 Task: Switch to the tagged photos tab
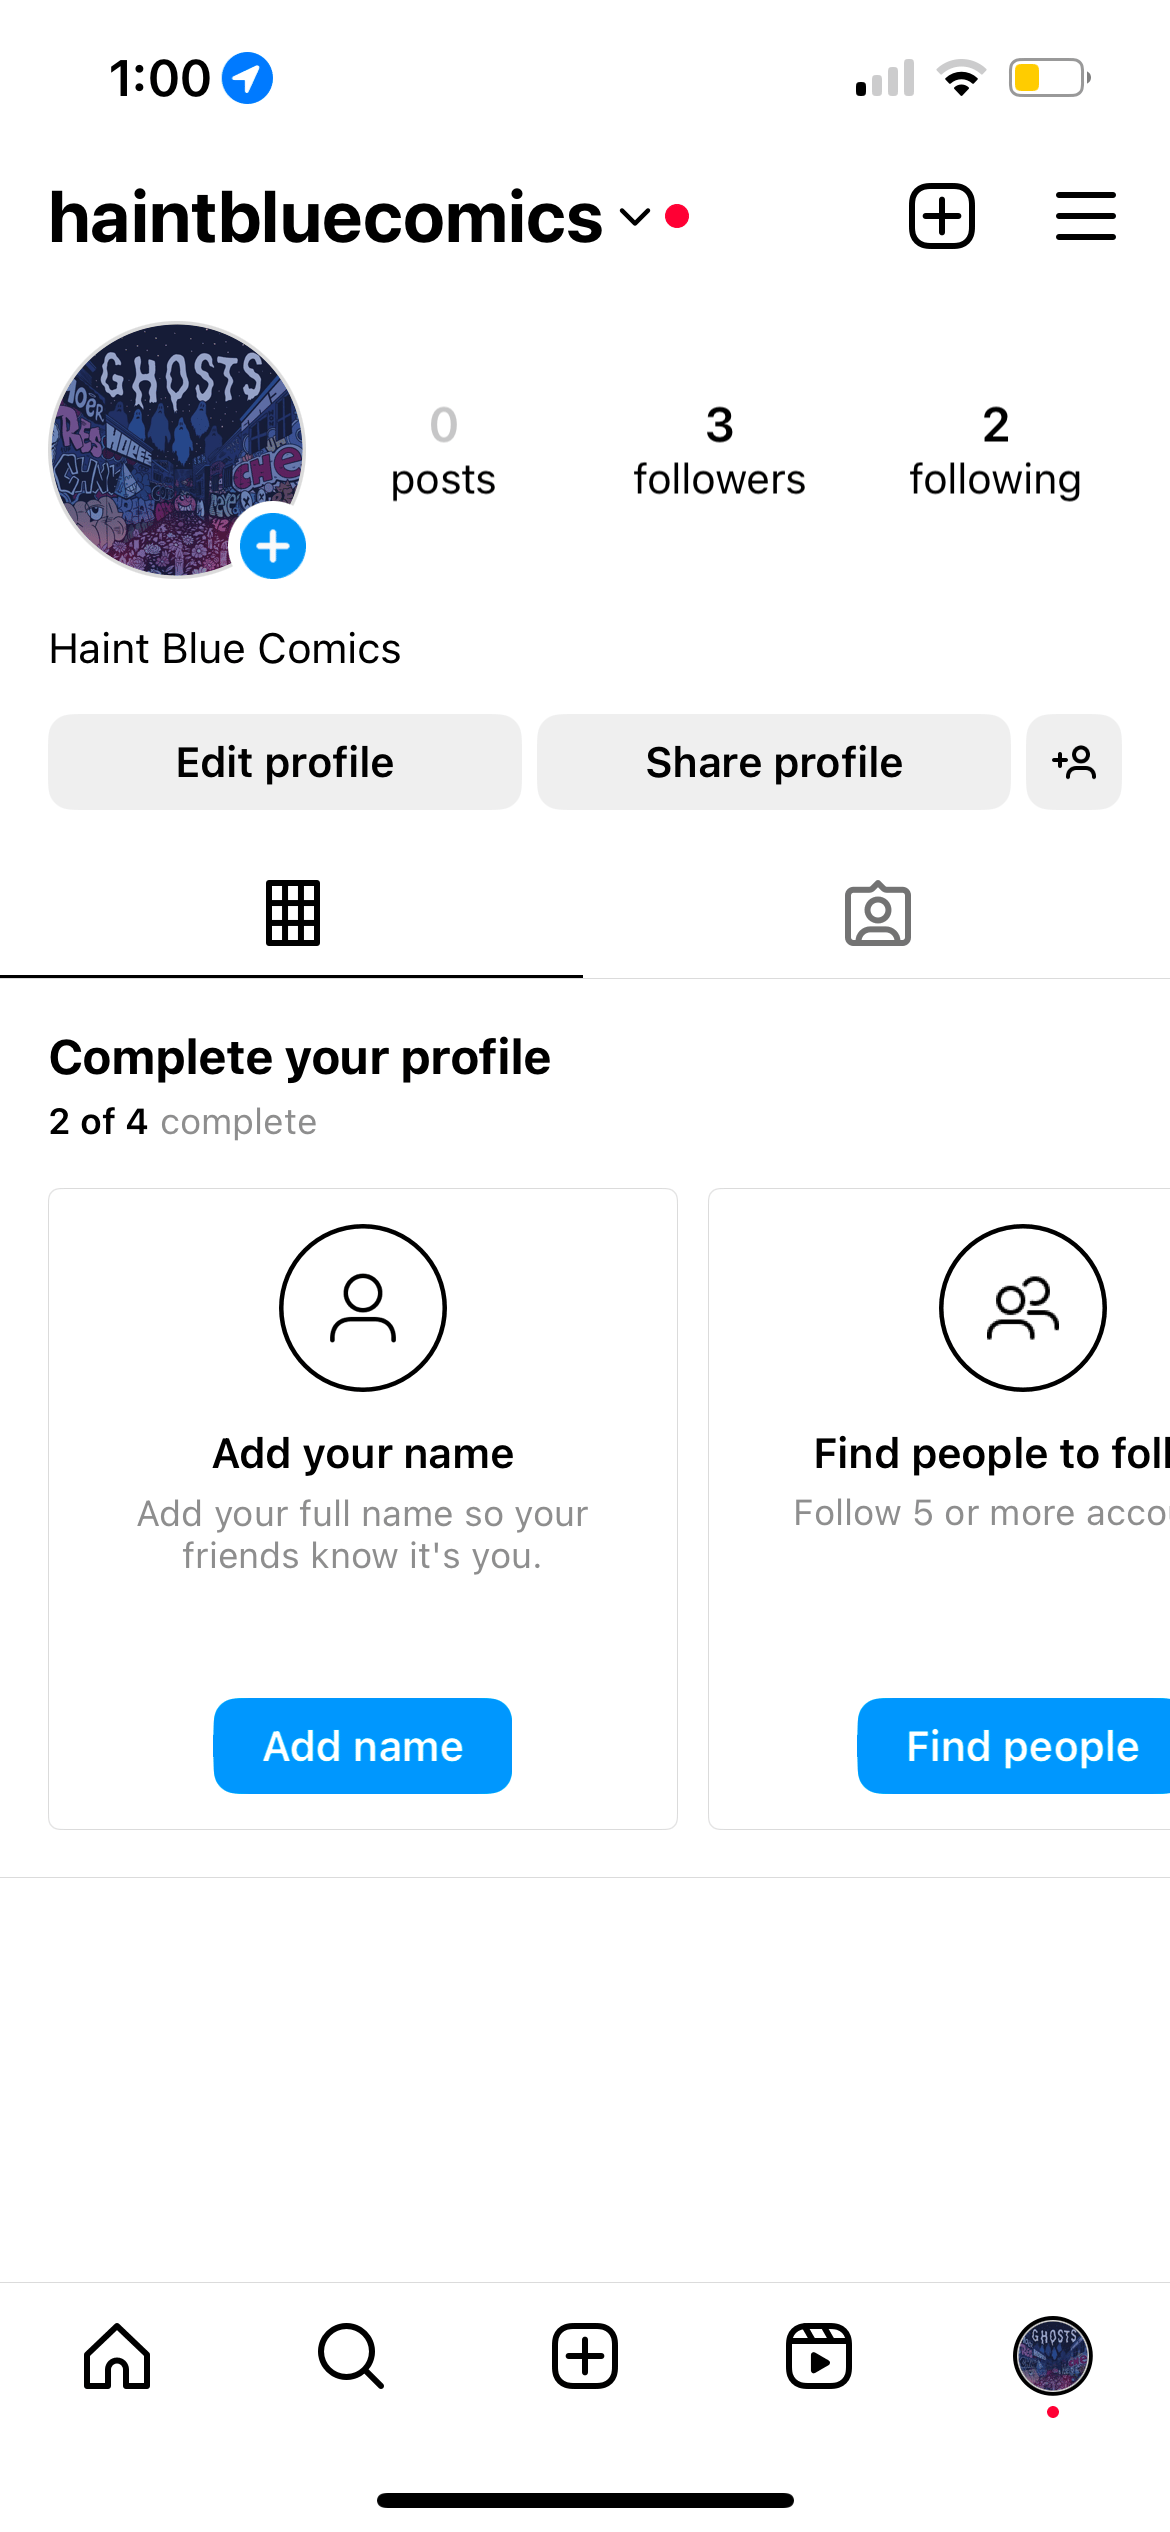pyautogui.click(x=877, y=913)
